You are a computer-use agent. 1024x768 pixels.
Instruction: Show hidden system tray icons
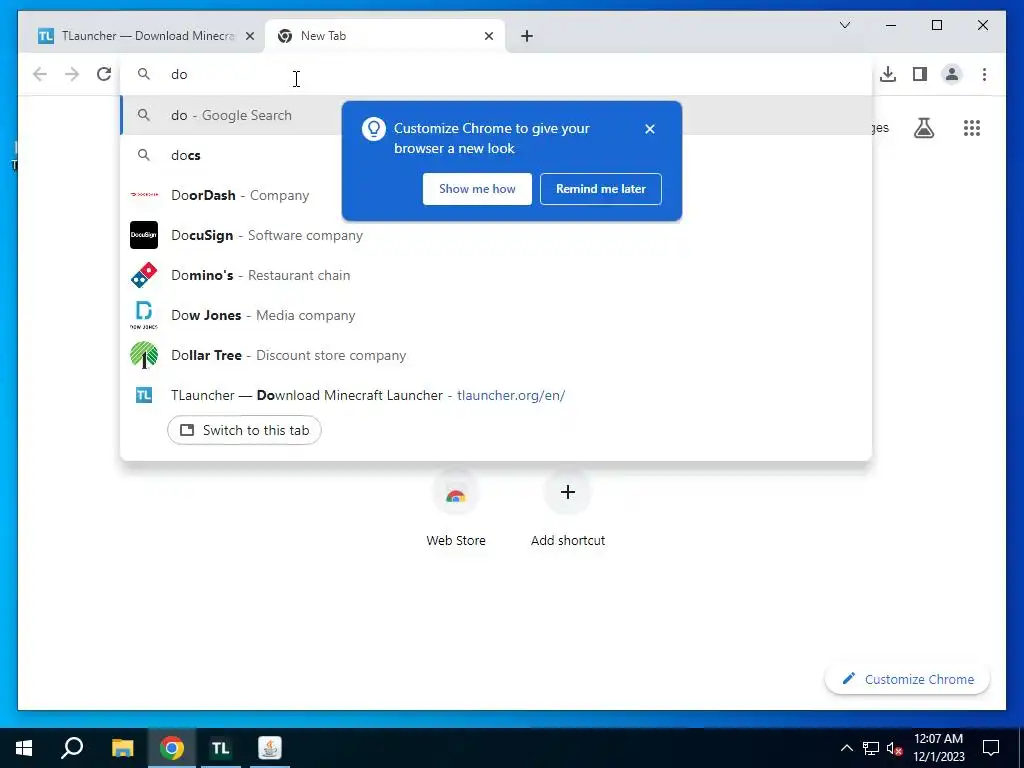(x=846, y=748)
